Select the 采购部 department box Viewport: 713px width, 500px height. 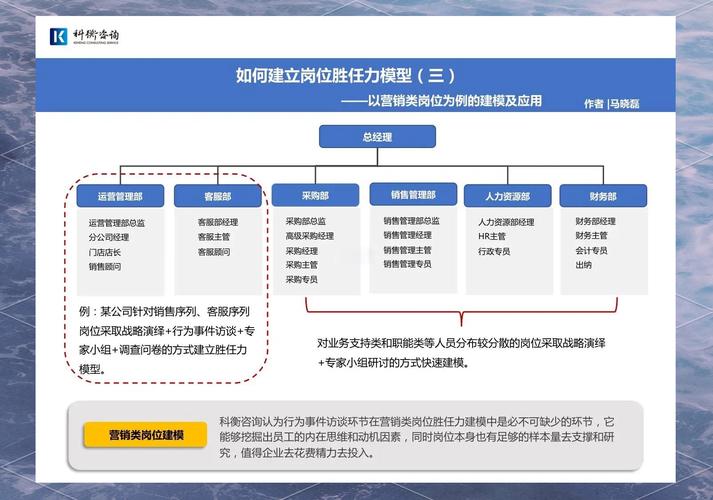[315, 195]
